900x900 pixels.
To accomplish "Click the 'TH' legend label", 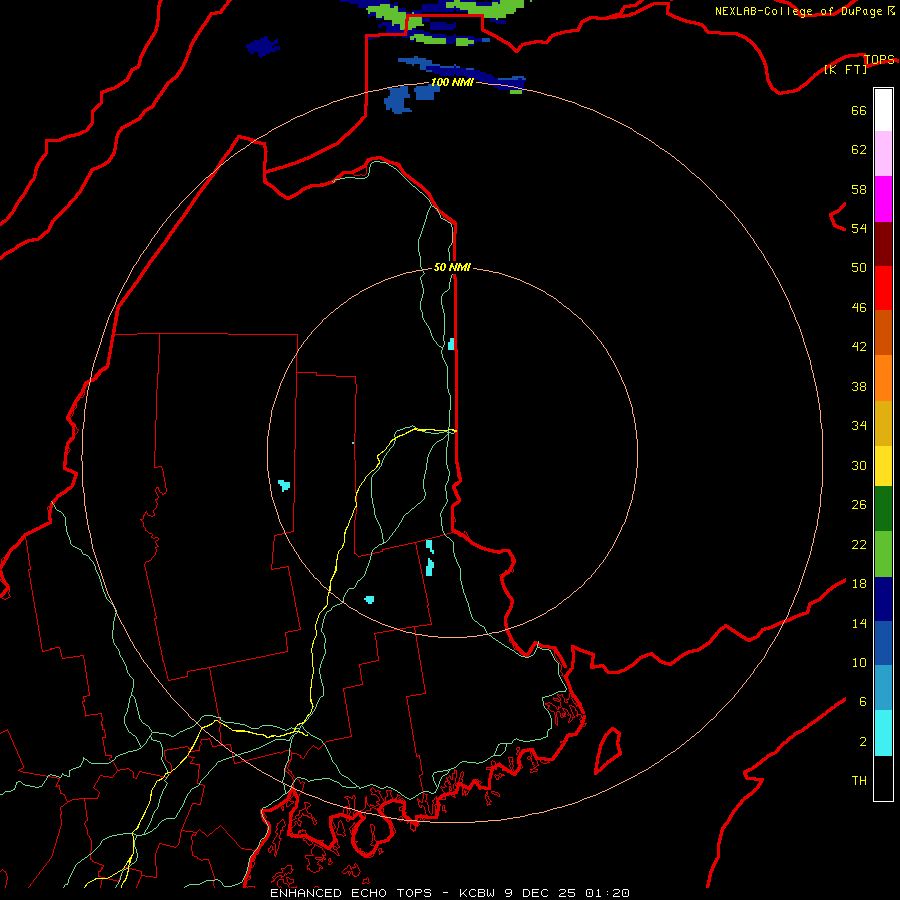I will (859, 781).
